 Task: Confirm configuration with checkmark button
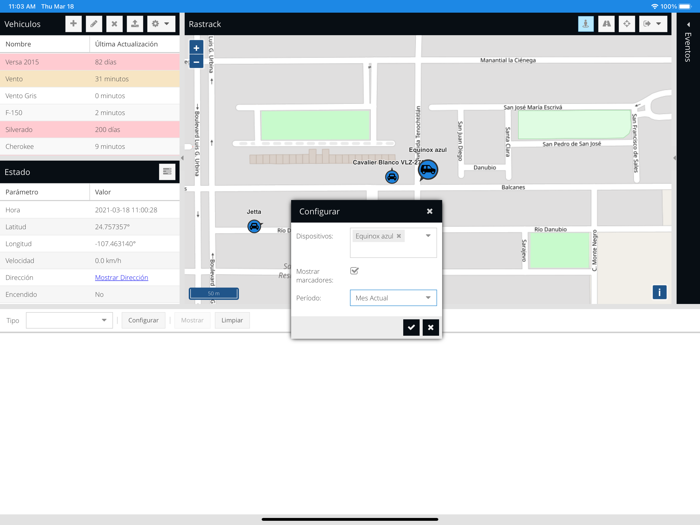(411, 327)
